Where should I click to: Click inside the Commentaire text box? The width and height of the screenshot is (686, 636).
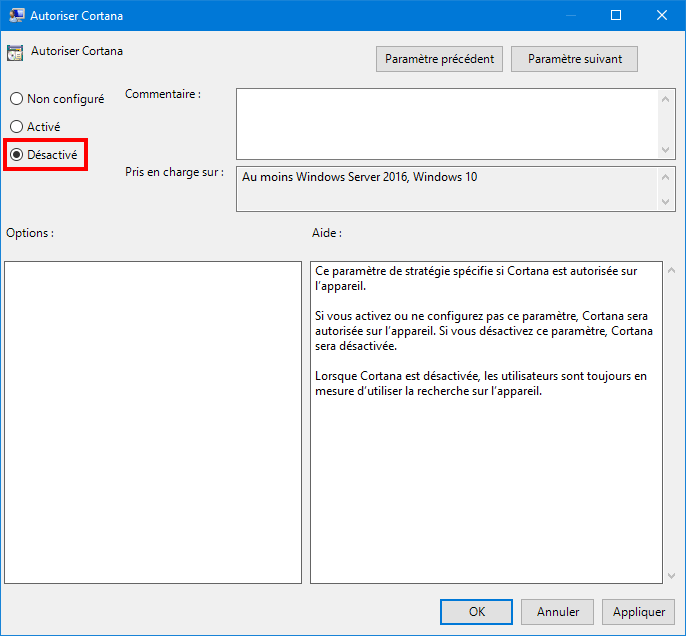447,124
